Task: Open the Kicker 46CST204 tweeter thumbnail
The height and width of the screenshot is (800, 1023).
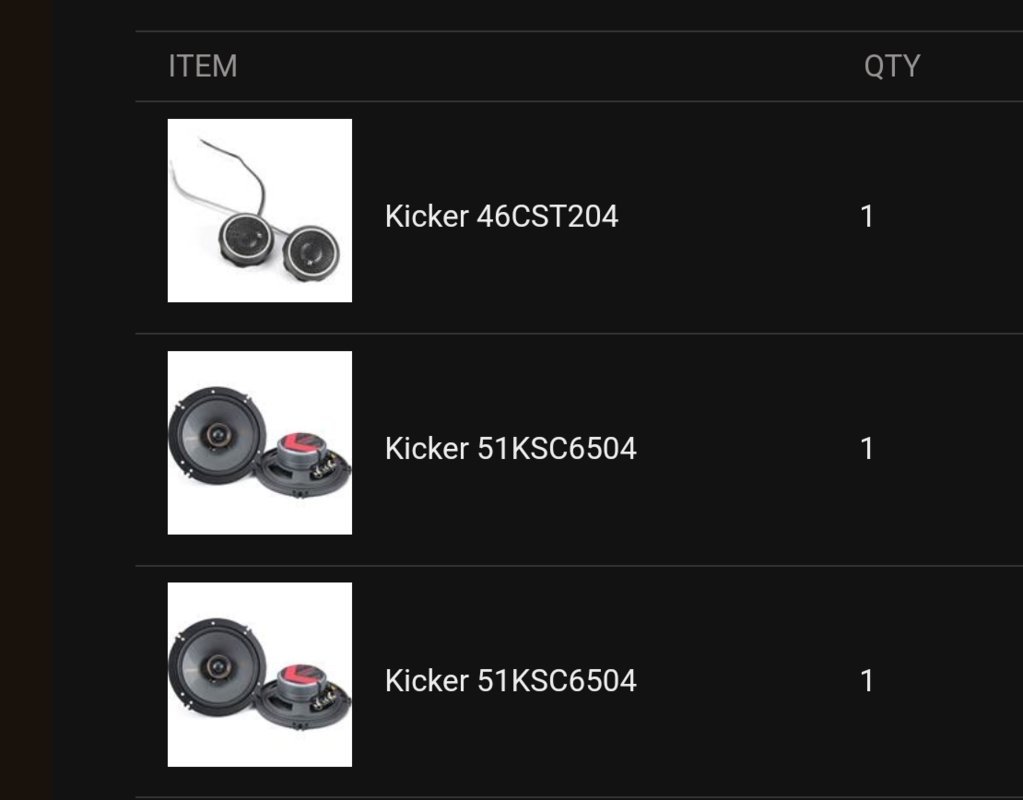Action: 260,210
